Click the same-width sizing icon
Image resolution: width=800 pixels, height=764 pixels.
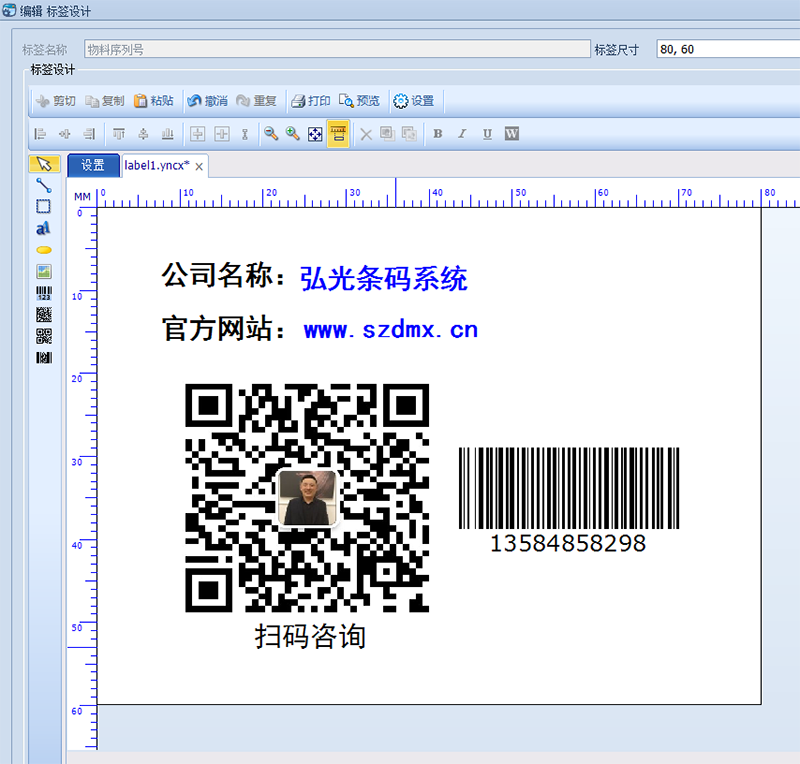197,134
